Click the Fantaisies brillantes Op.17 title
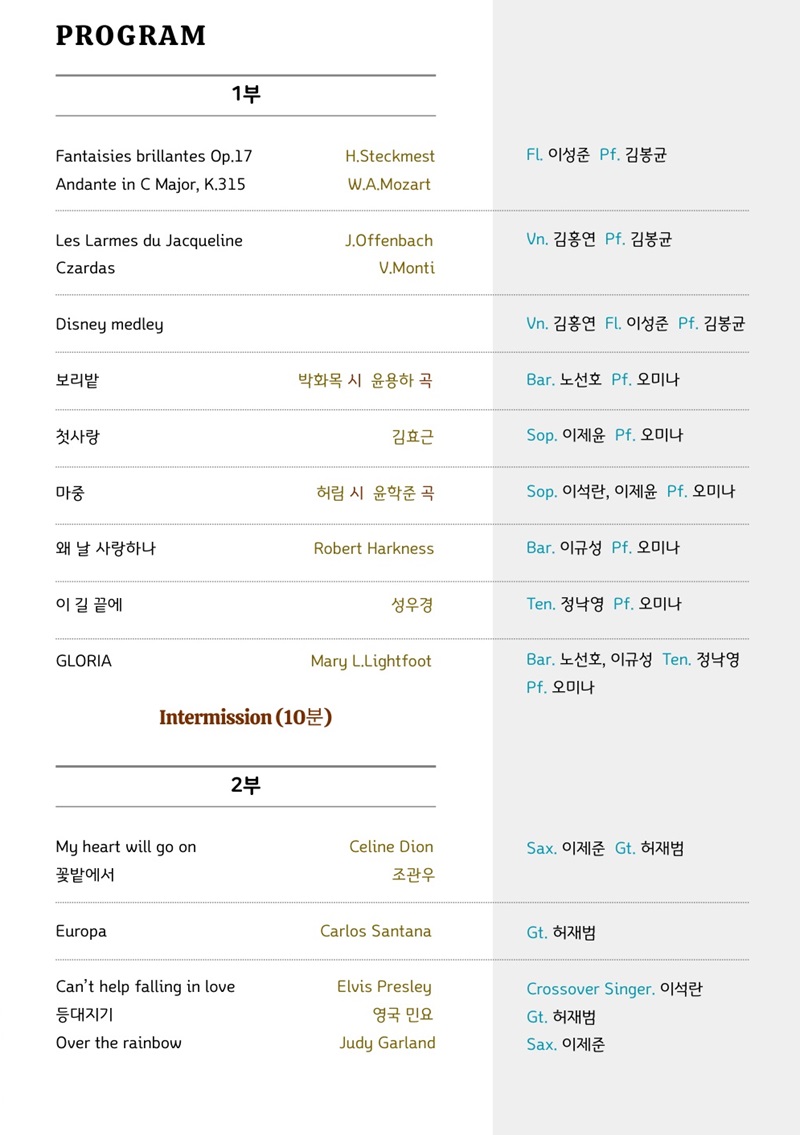Screen dimensions: 800x1135 click(x=154, y=156)
